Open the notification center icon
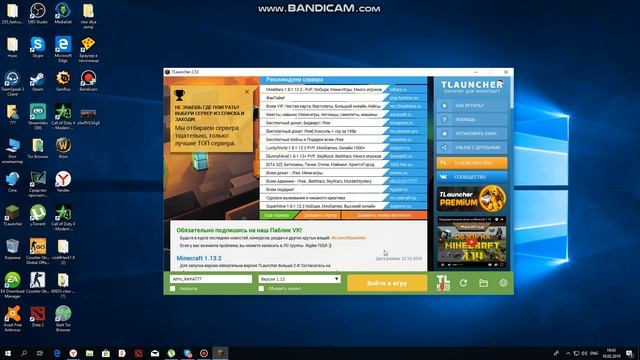Viewport: 640px width, 360px height. (629, 353)
